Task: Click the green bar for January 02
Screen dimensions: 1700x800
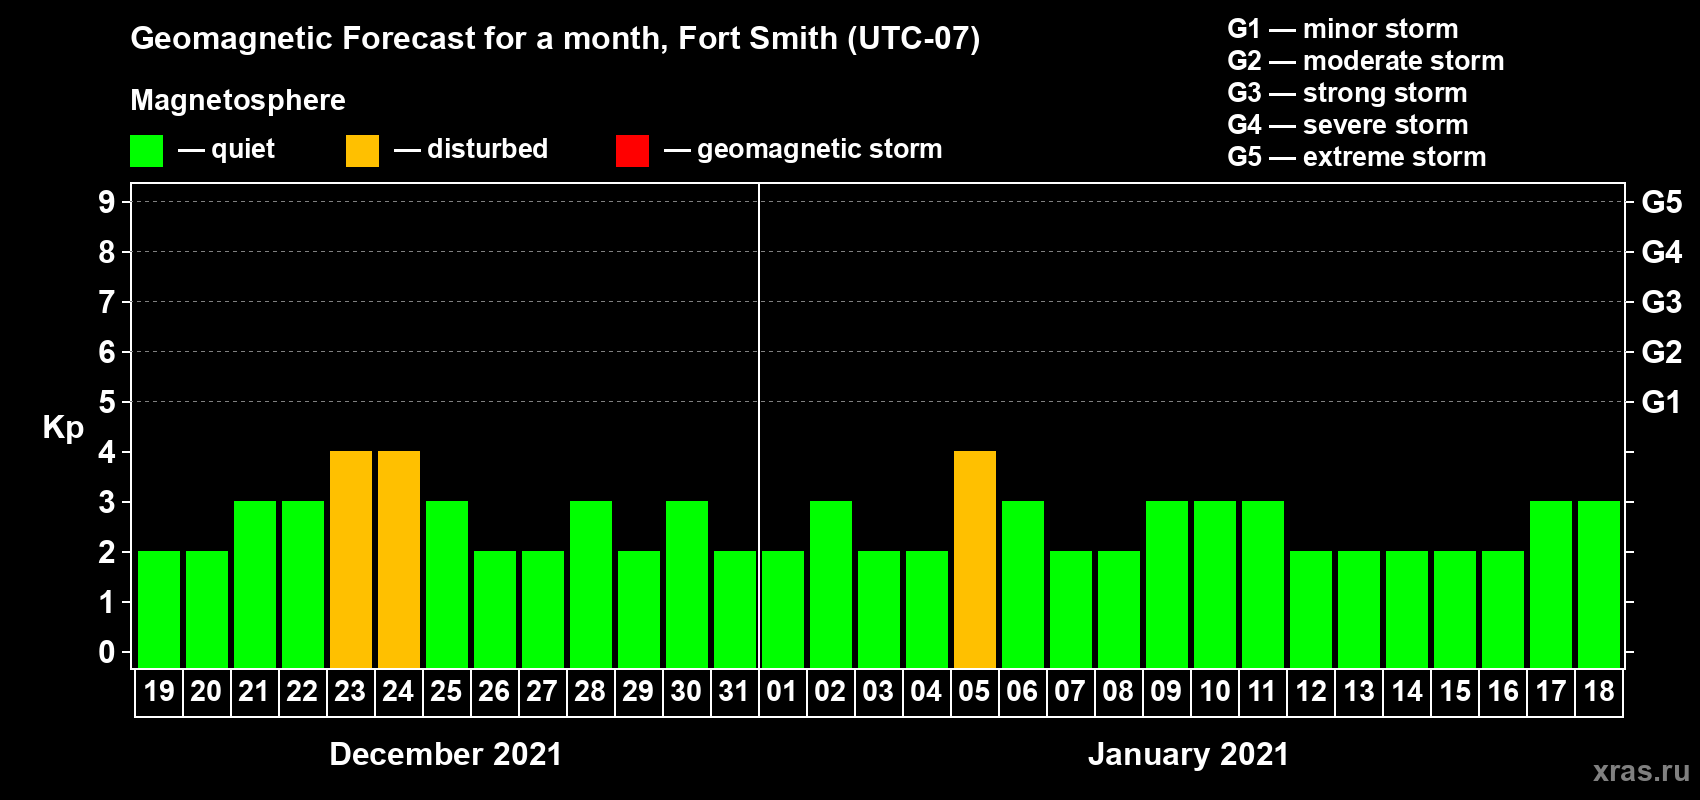Action: (831, 585)
